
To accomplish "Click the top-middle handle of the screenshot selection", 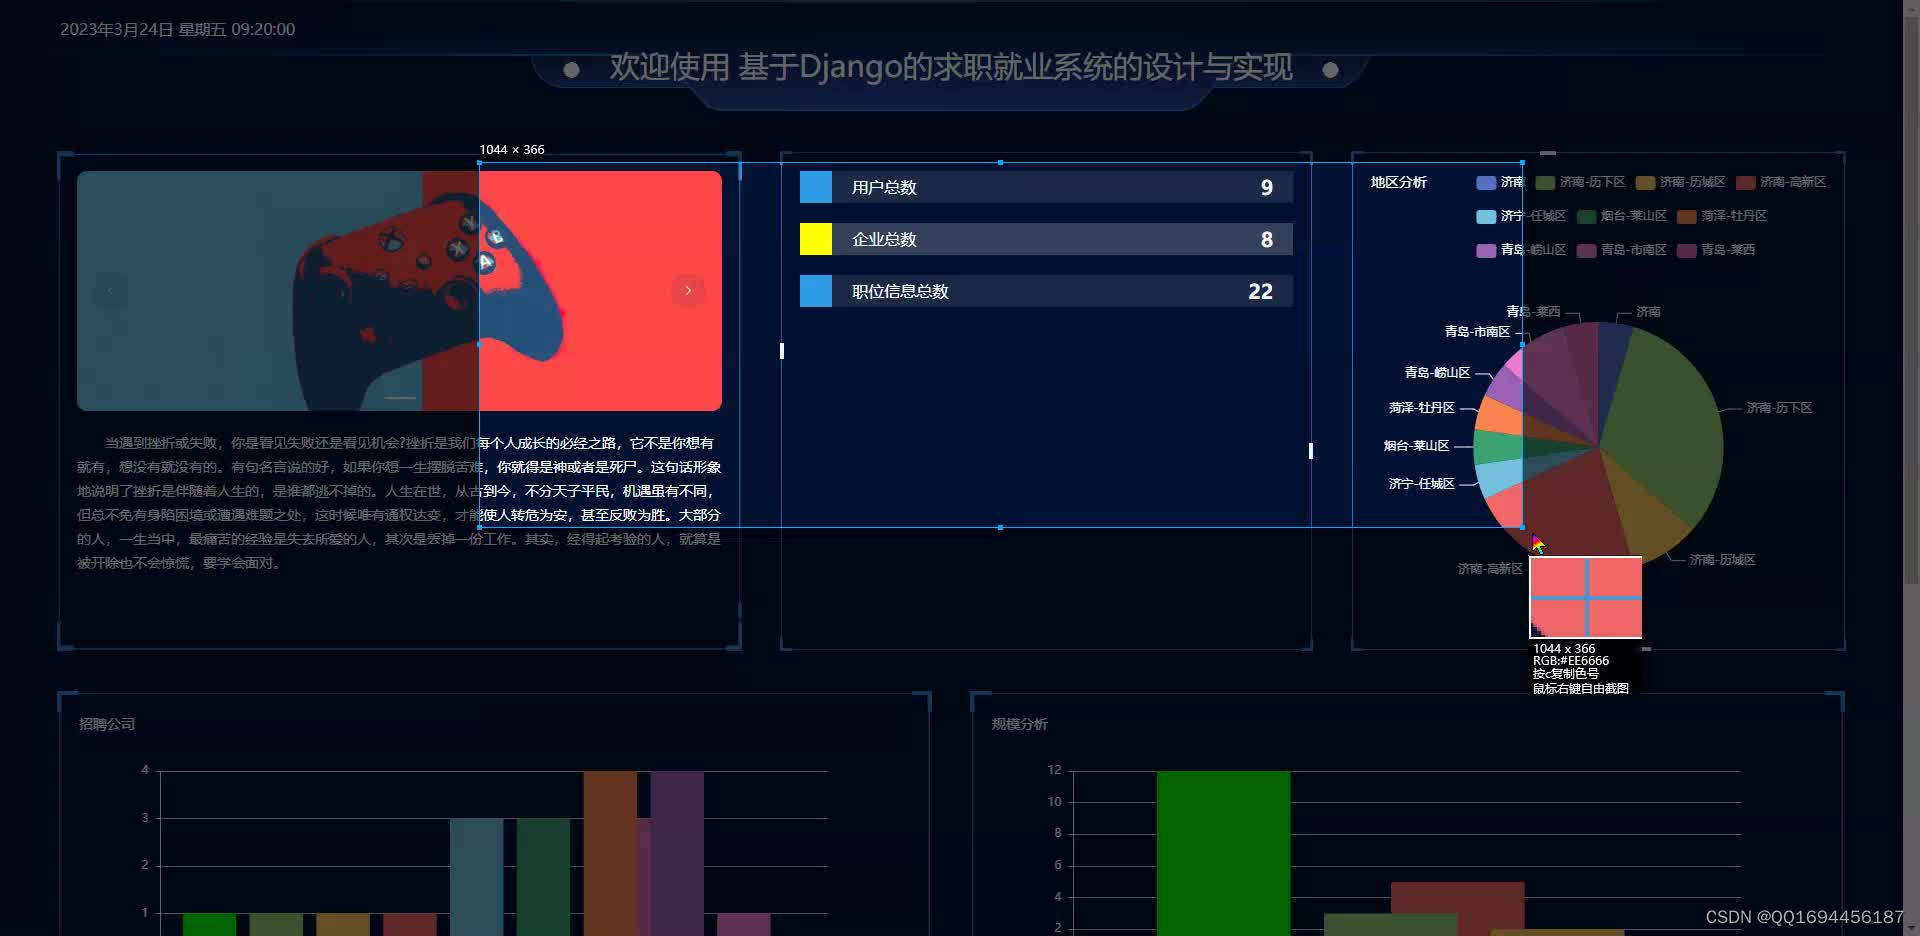I will pos(1000,162).
